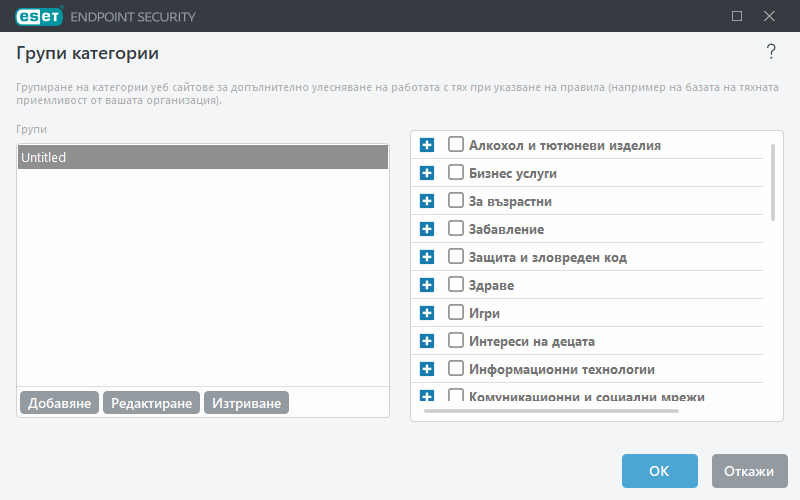Screen dimensions: 800x500
Task: Expand the Алкохол и тютюневи изделия category
Action: pos(427,145)
